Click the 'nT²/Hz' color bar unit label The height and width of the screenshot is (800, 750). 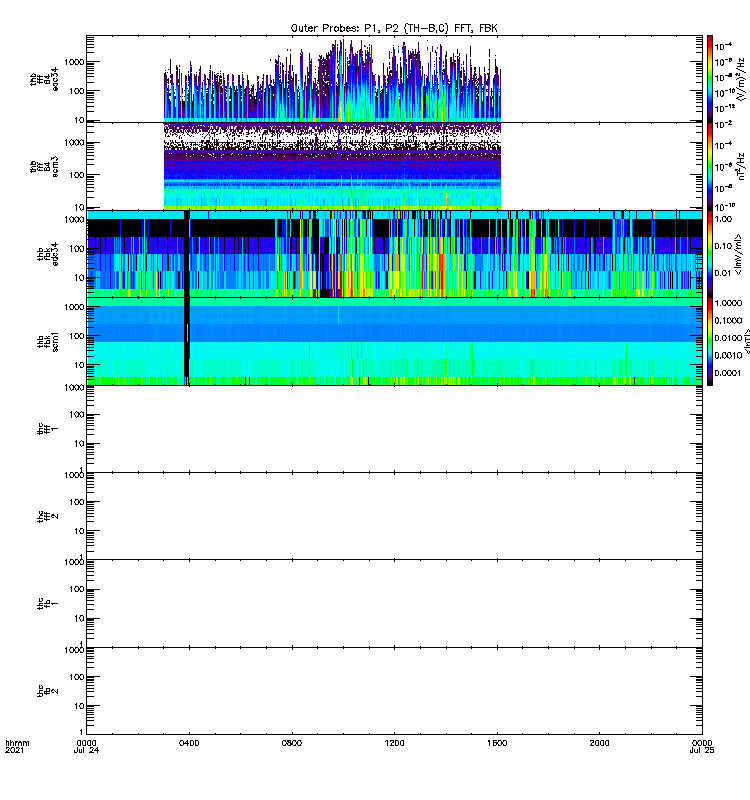coord(742,166)
